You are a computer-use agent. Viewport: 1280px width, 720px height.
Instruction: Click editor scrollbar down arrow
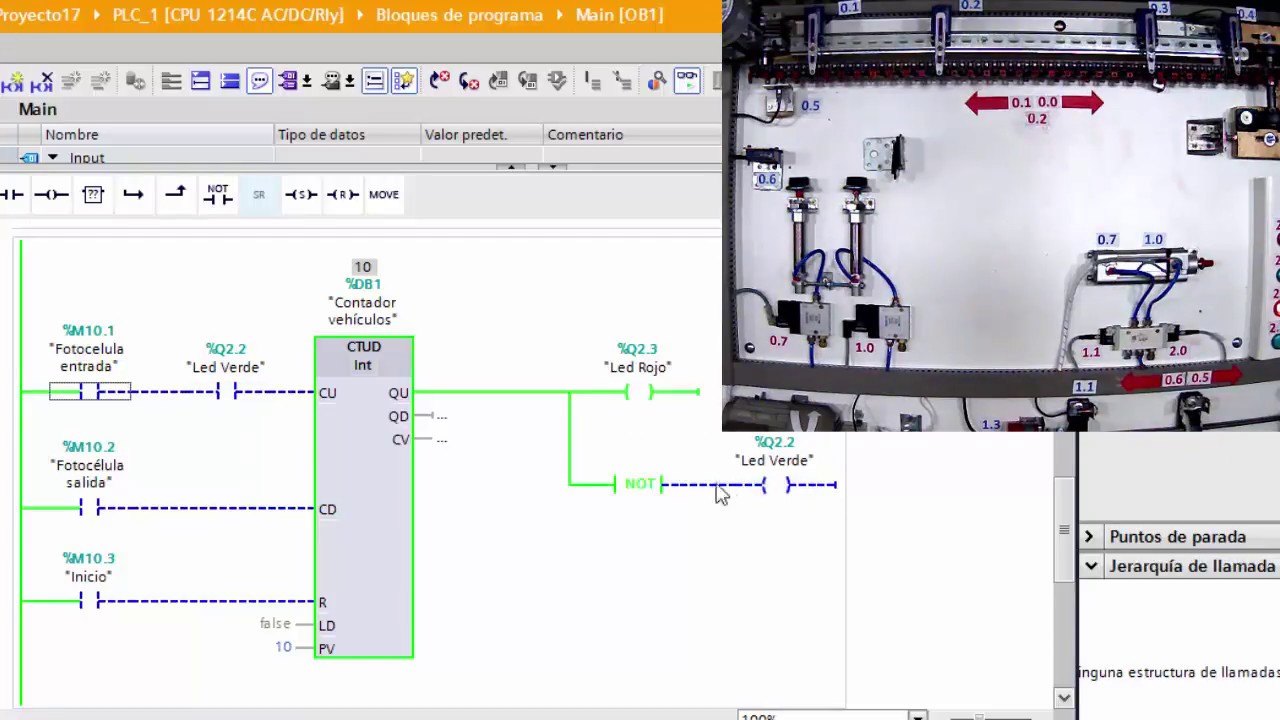point(1064,698)
